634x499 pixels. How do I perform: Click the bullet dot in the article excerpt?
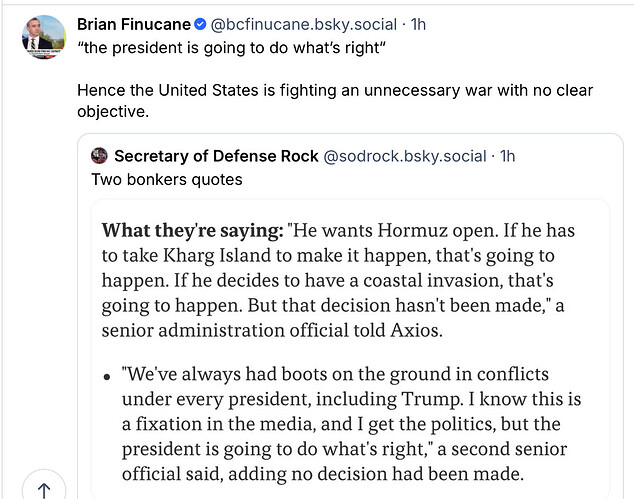(107, 377)
